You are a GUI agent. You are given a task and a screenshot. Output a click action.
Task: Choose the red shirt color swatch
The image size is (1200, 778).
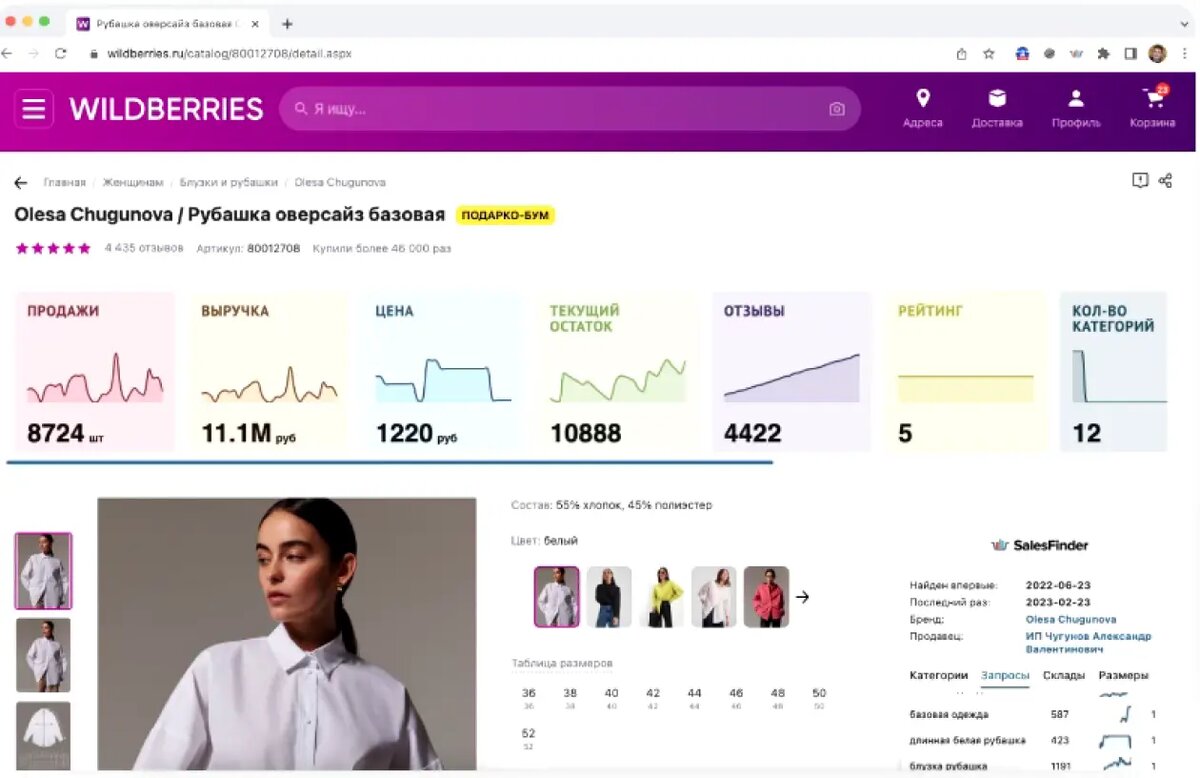point(766,597)
